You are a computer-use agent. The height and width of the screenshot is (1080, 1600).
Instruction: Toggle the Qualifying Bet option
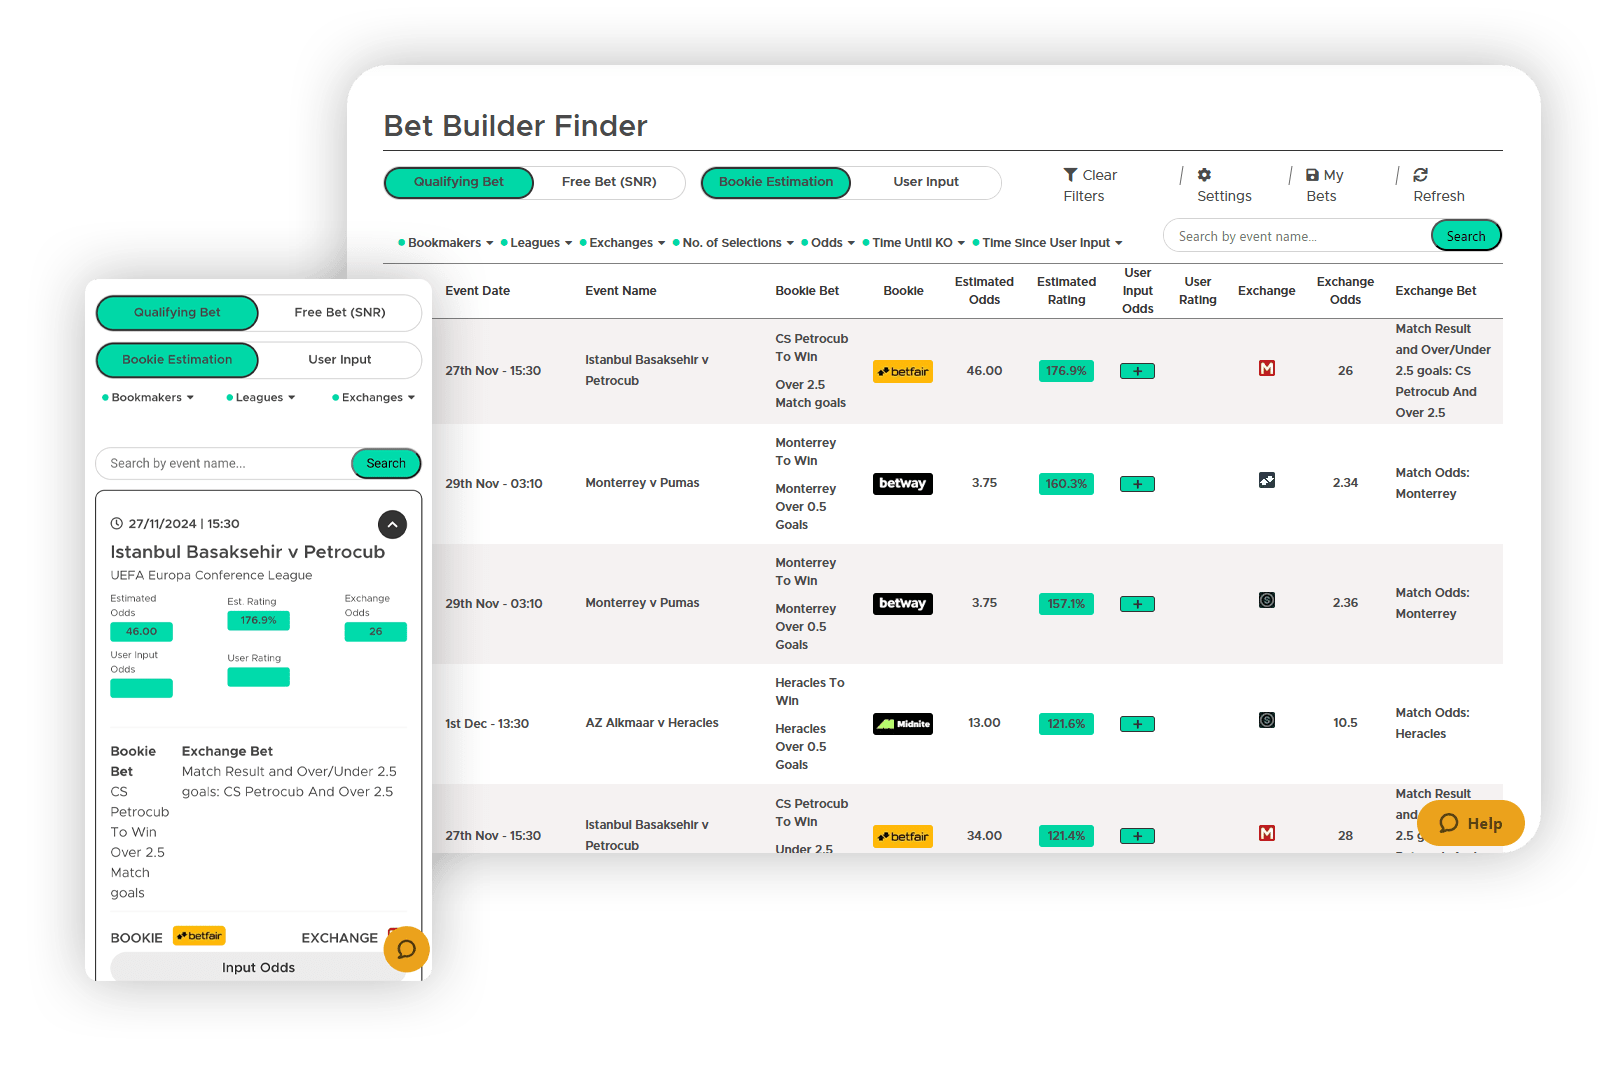point(458,182)
